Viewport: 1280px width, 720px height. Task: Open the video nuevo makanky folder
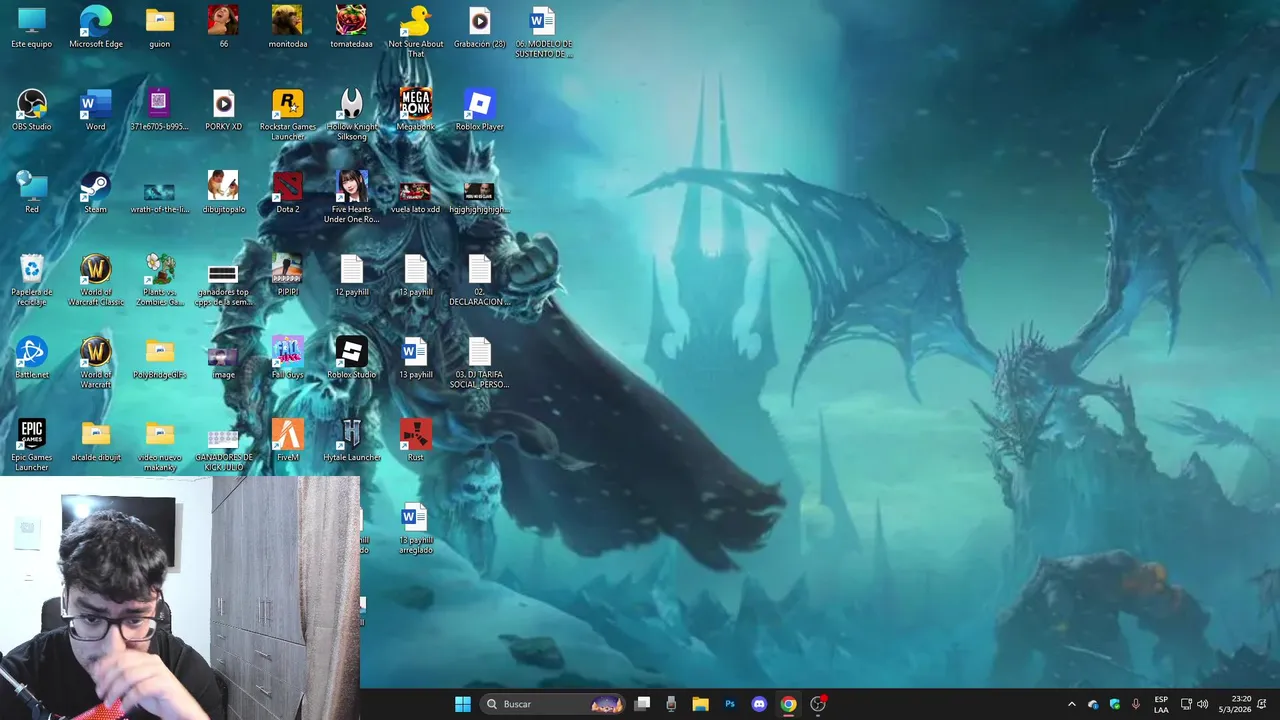coord(159,445)
